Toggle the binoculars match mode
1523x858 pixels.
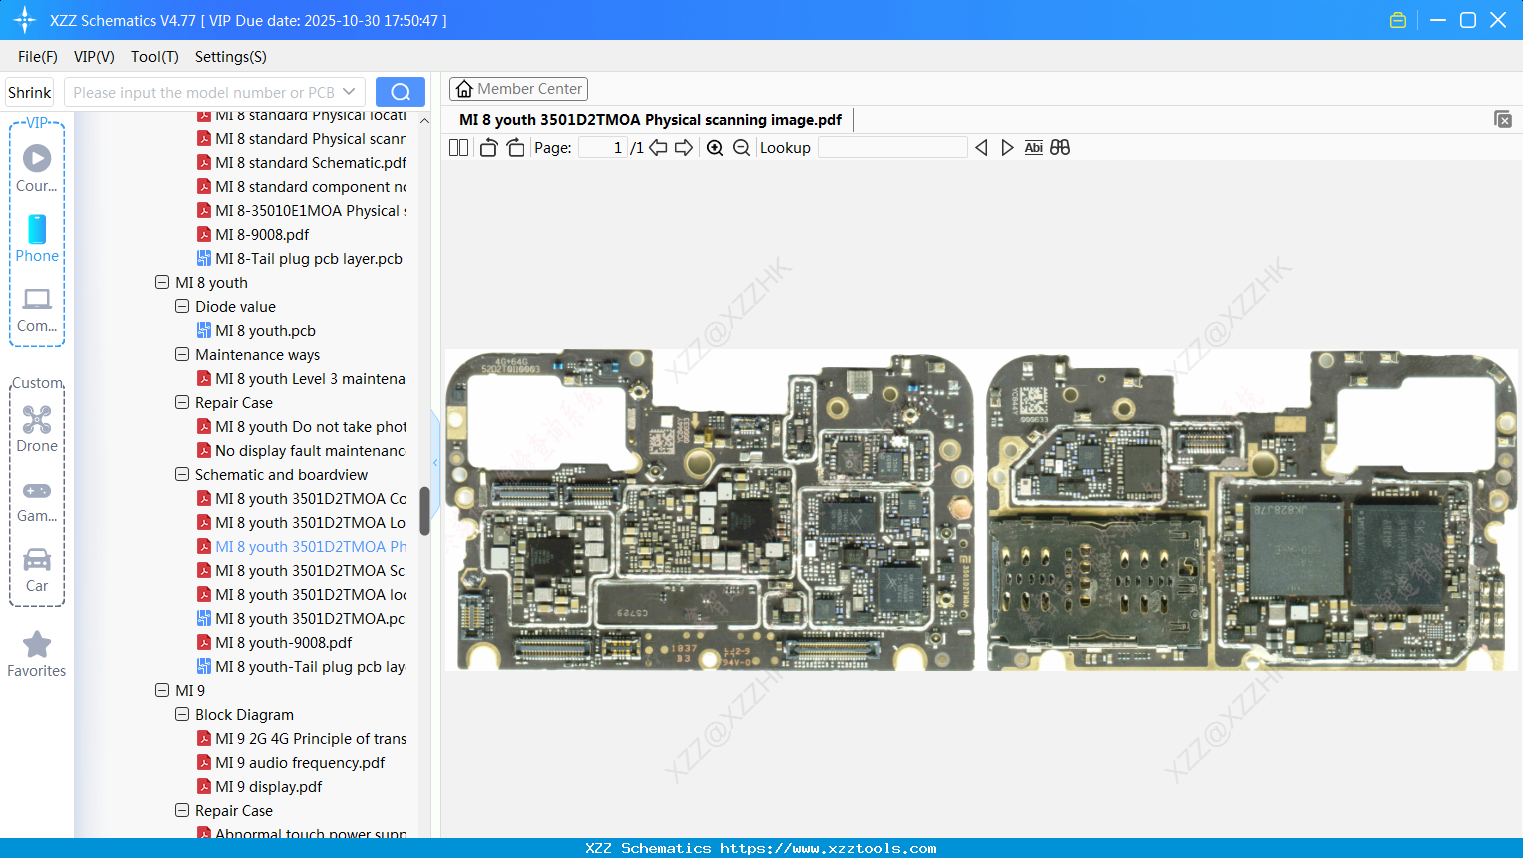point(1060,147)
